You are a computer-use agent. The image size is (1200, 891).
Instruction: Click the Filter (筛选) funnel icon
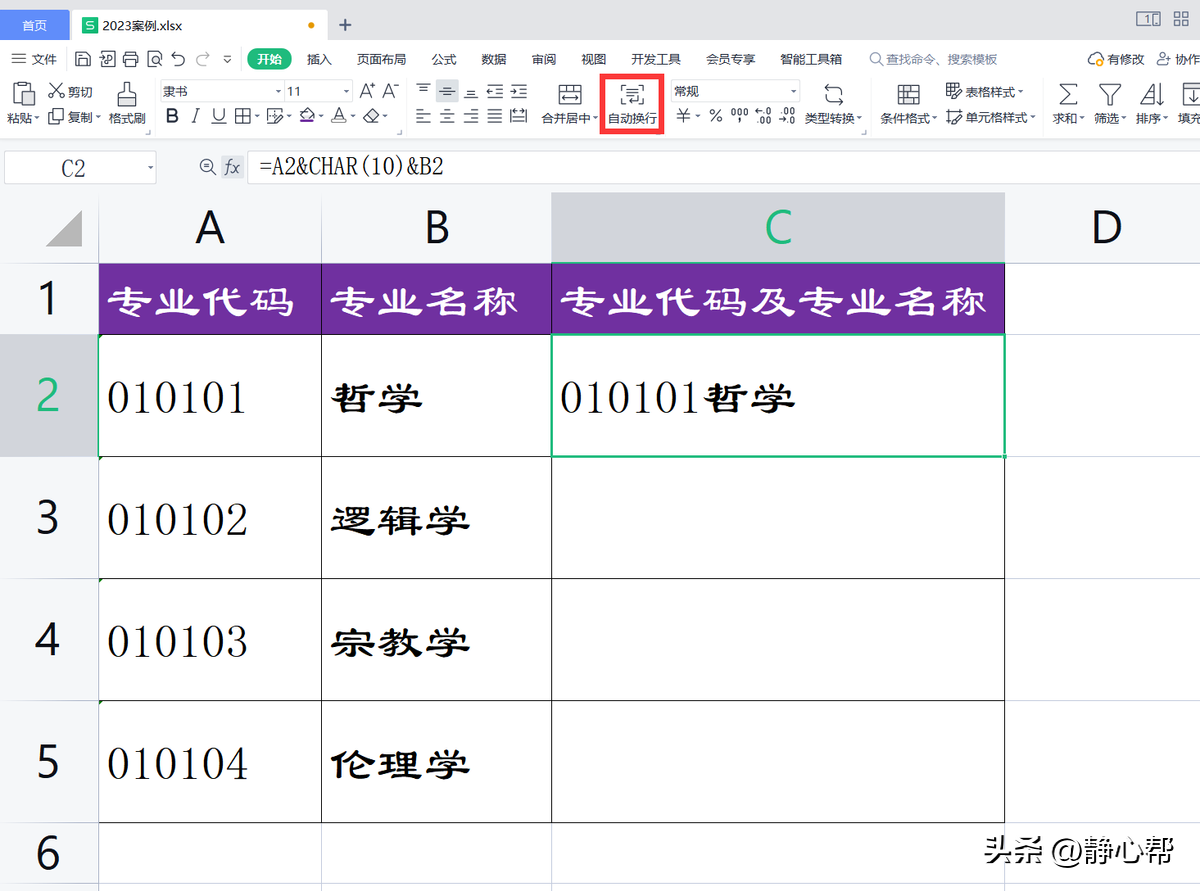pos(1109,95)
